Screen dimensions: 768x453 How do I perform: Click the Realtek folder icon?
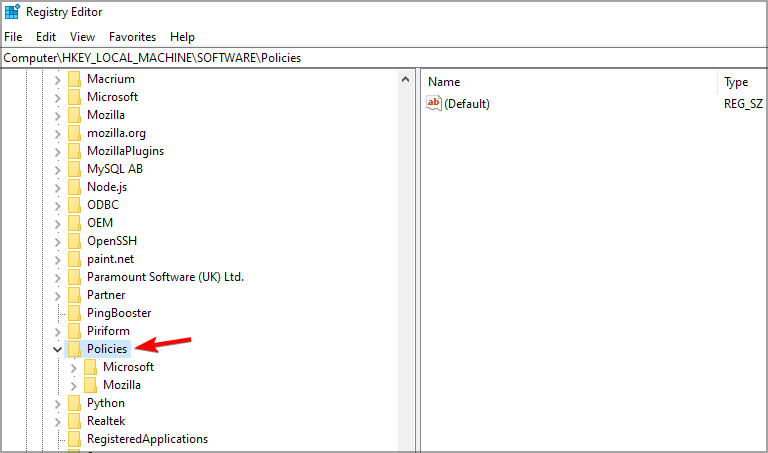pyautogui.click(x=74, y=421)
